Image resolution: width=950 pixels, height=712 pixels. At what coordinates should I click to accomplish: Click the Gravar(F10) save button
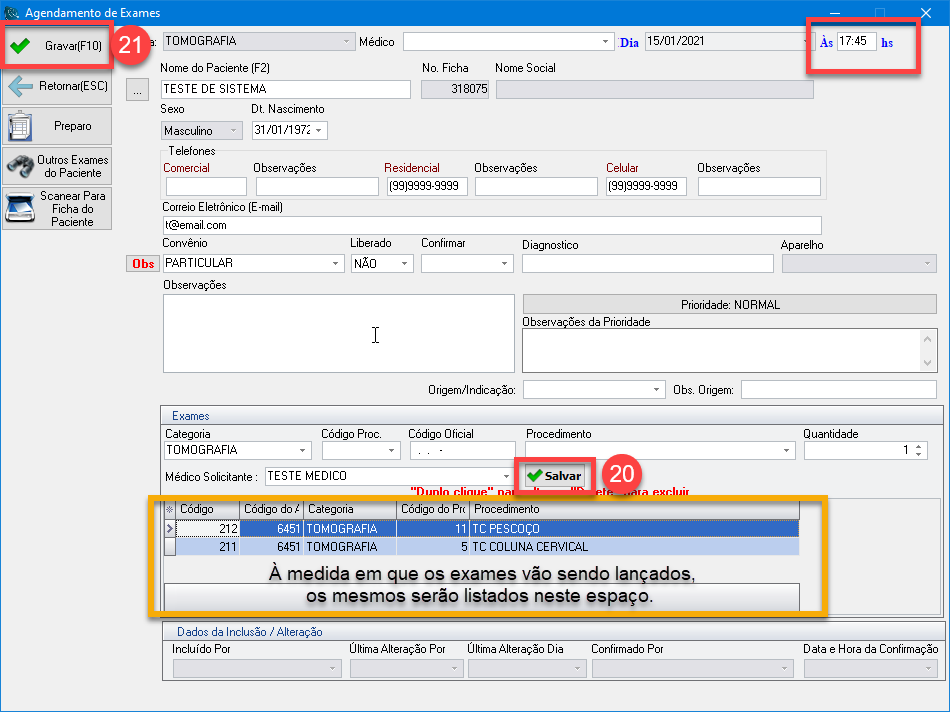56,46
